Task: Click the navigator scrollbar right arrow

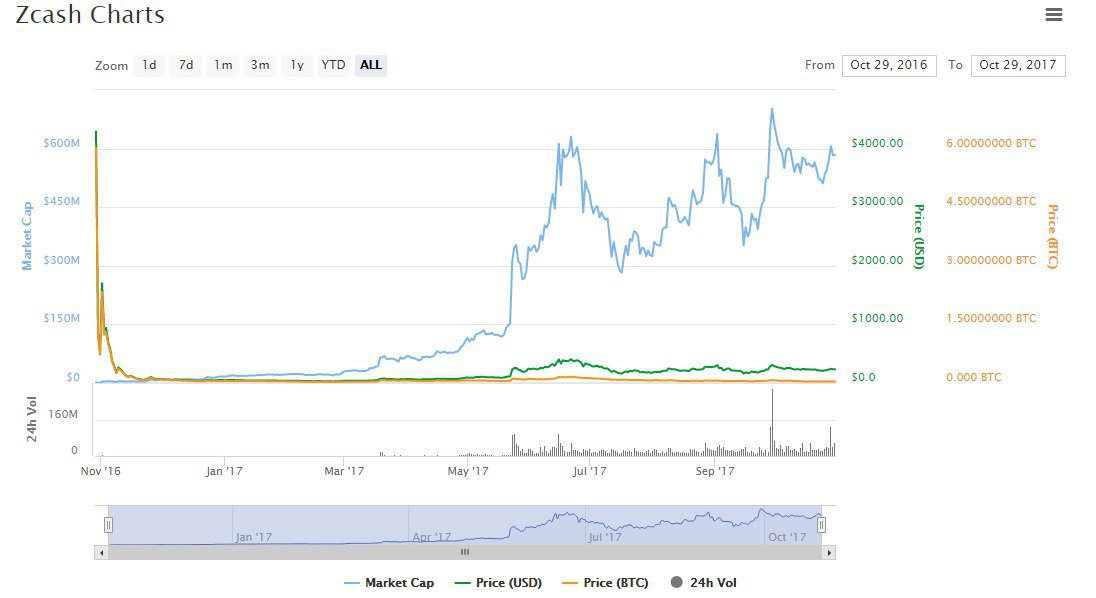Action: (x=829, y=553)
